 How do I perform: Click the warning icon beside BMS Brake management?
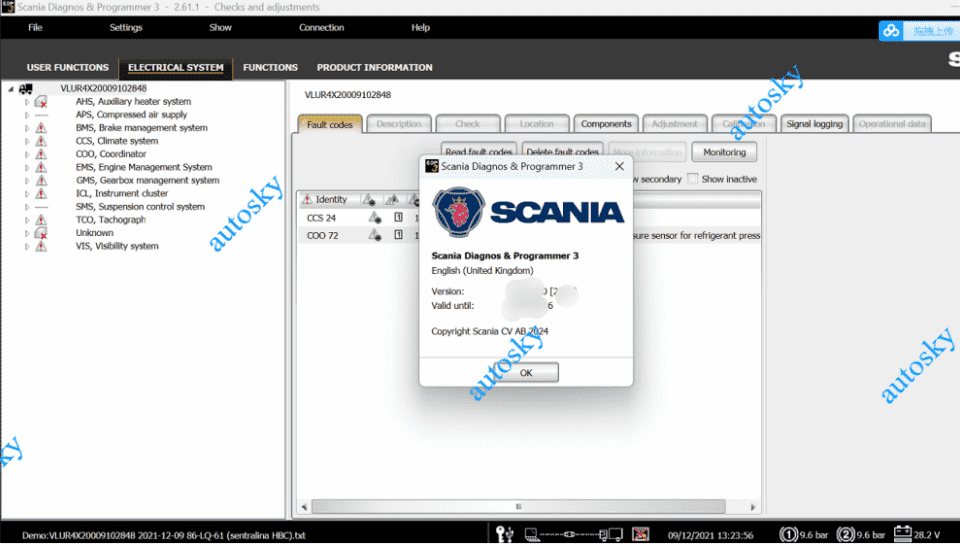41,128
